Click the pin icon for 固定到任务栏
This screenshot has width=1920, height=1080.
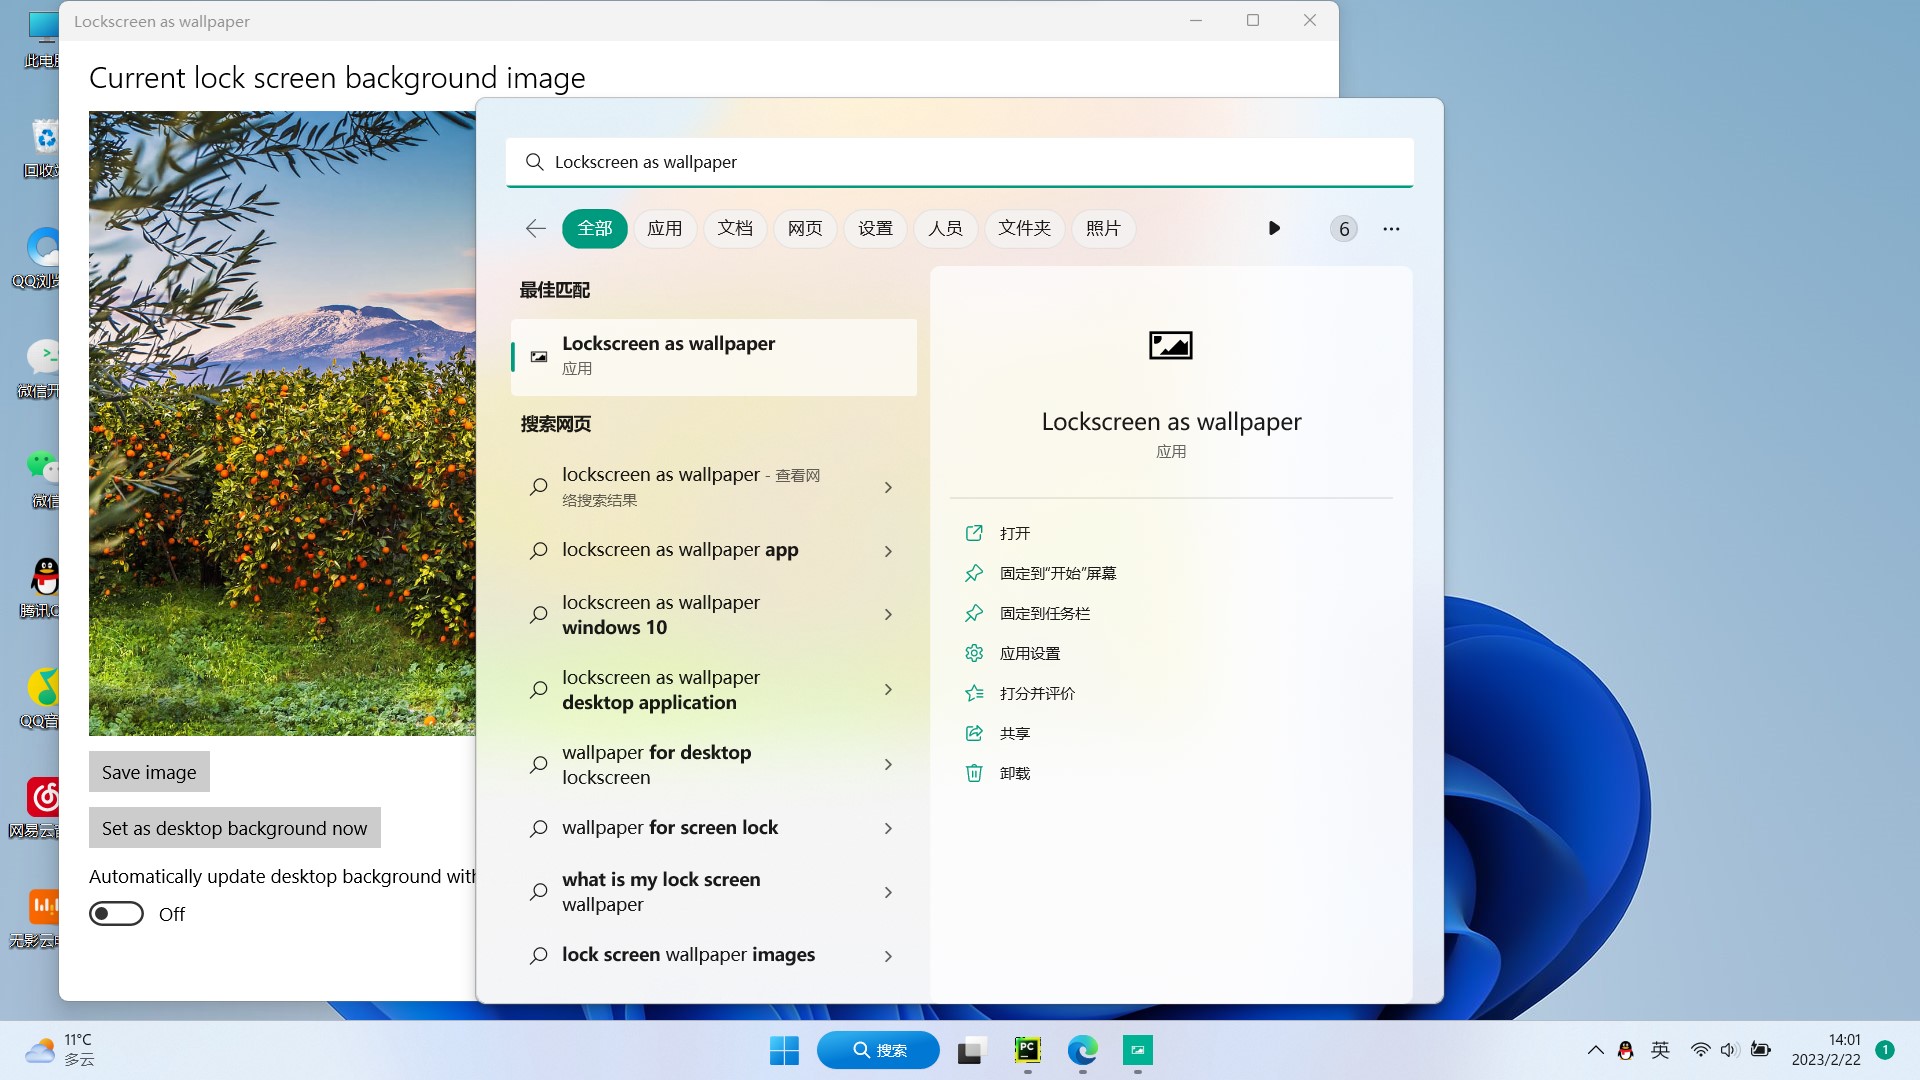pos(974,613)
